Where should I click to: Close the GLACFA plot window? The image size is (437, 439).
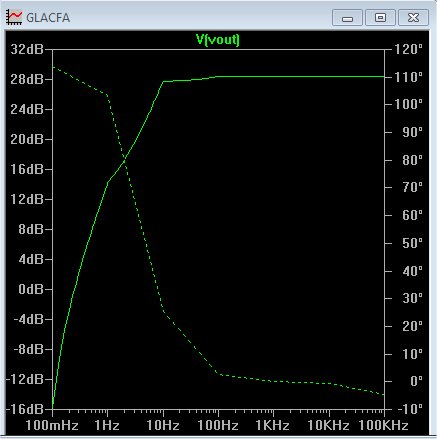coord(413,18)
